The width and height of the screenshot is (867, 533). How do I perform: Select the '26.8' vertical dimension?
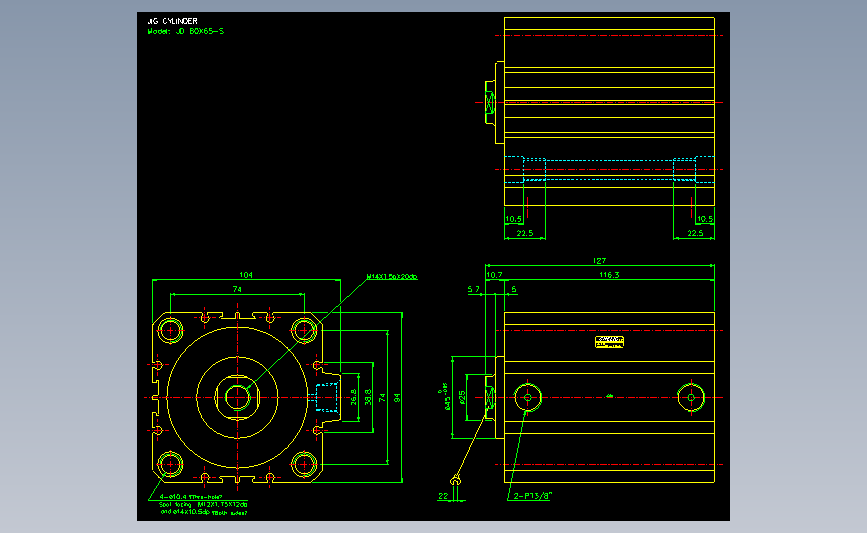[353, 397]
